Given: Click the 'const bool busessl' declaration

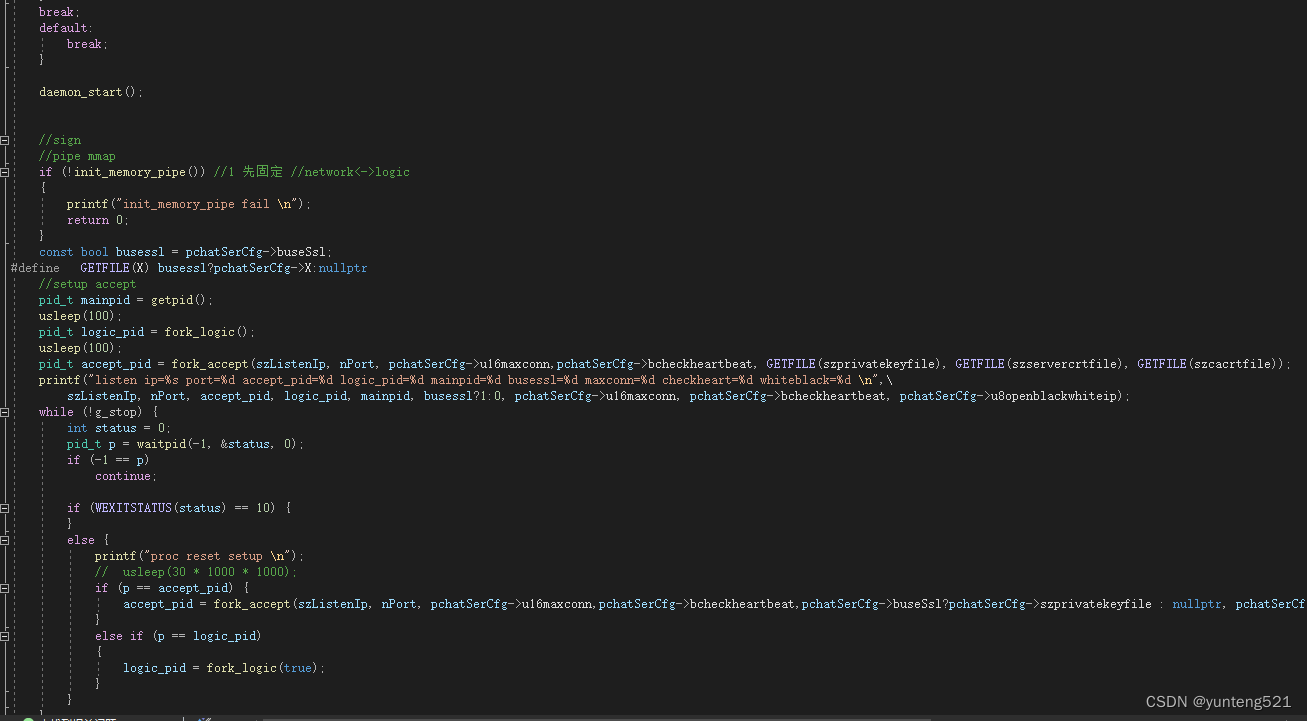Looking at the screenshot, I should click(186, 252).
